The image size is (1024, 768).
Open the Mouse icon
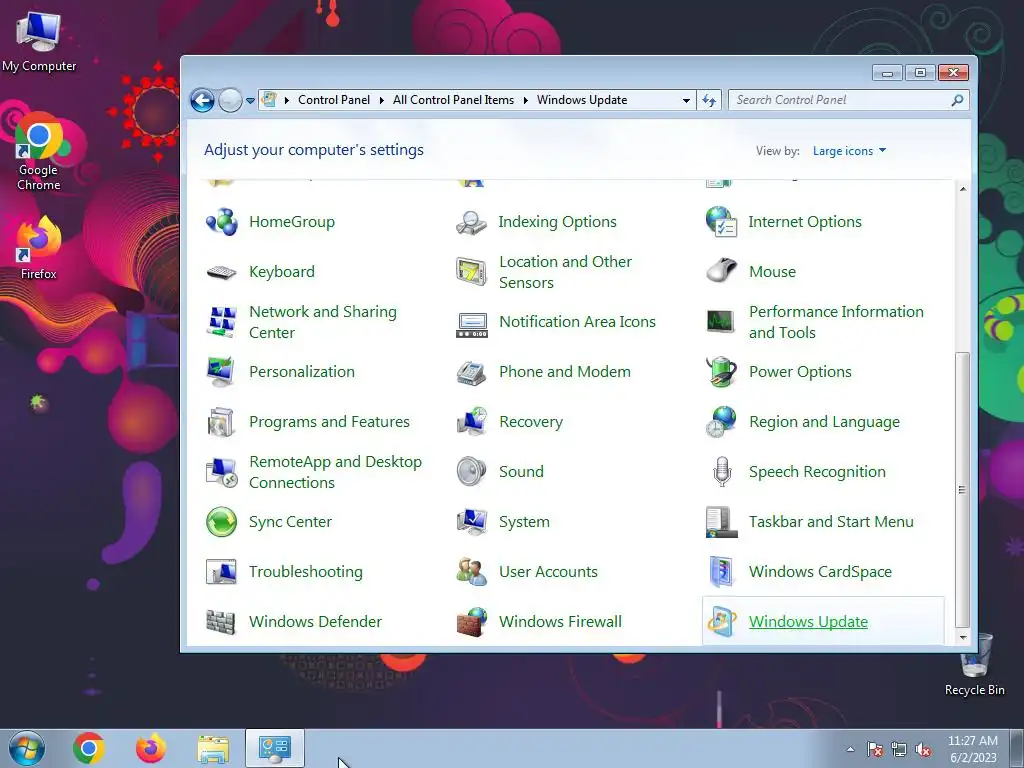[x=721, y=270]
